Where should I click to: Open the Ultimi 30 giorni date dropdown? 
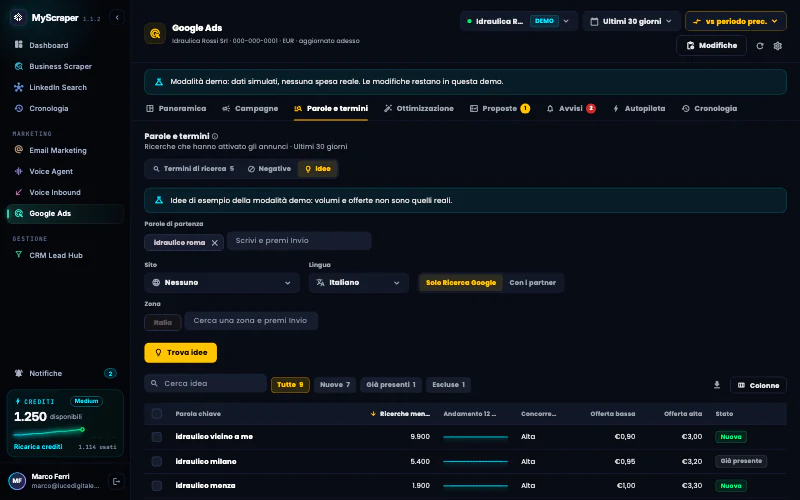pos(631,21)
